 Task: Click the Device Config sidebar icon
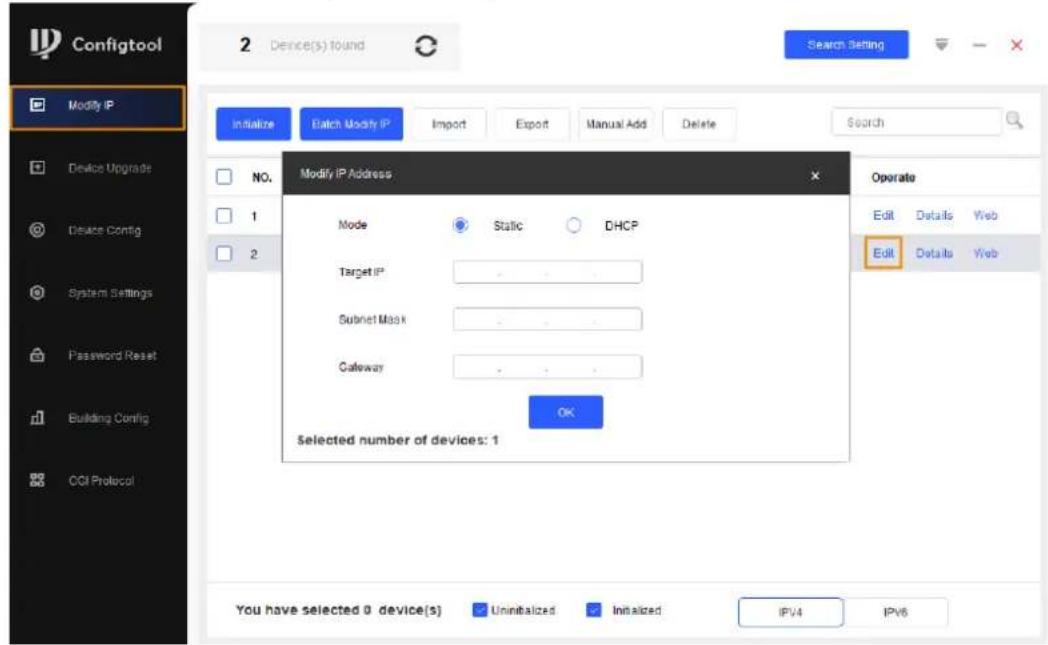(x=37, y=230)
